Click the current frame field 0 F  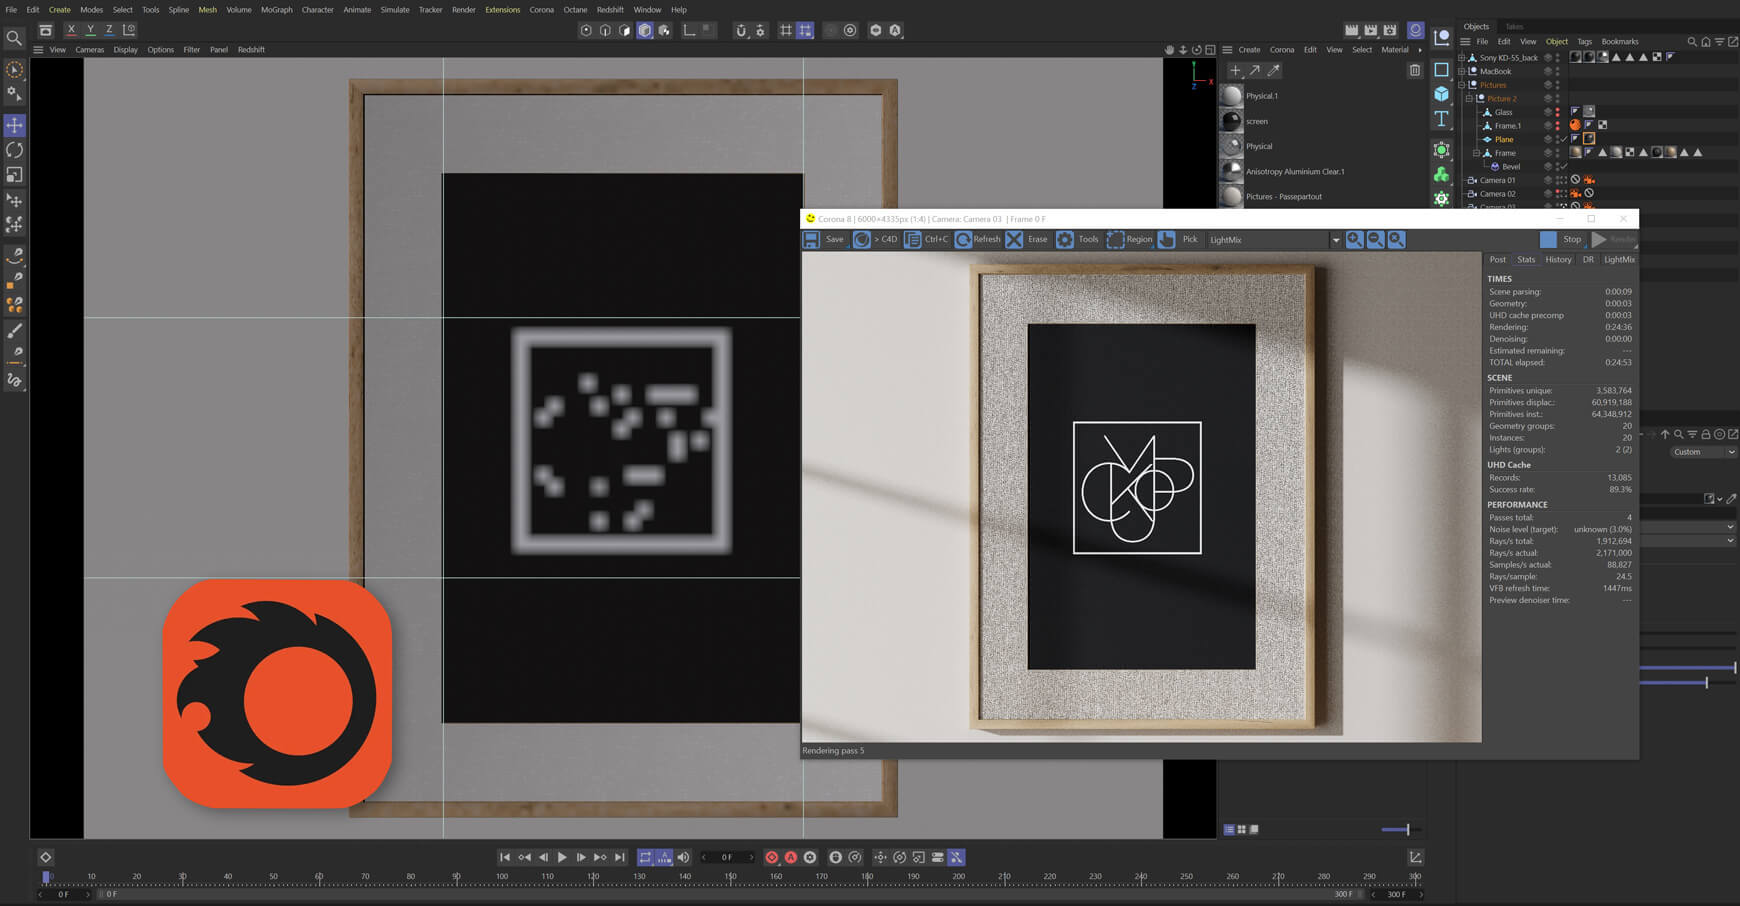[727, 857]
